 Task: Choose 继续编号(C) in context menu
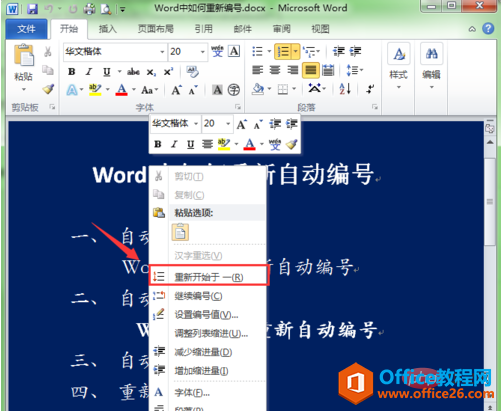207,296
